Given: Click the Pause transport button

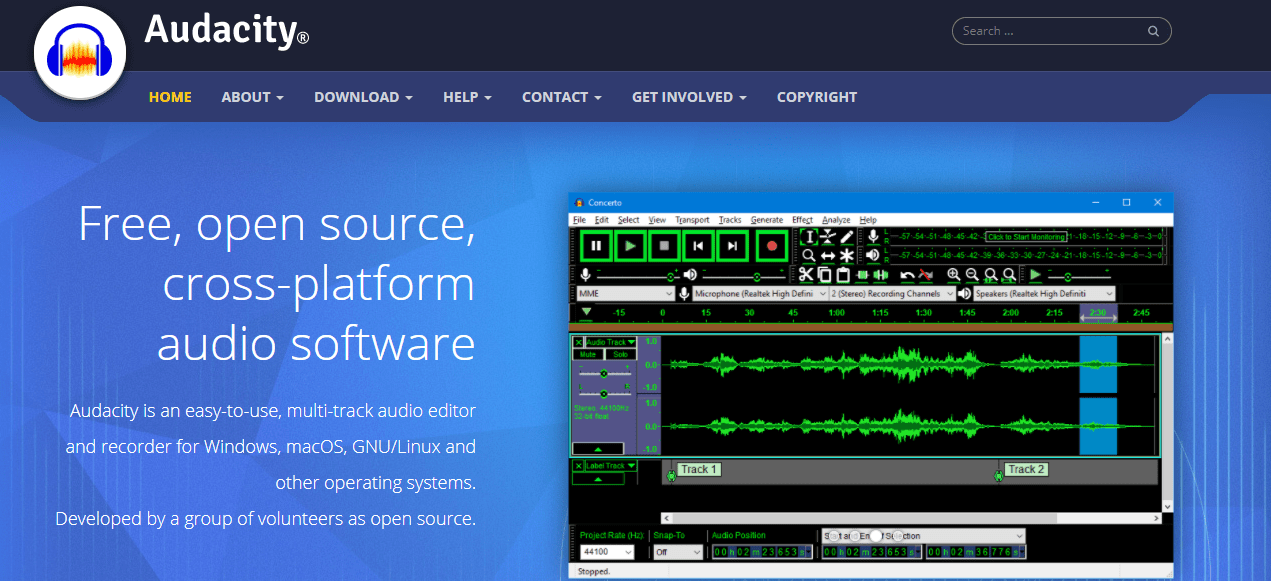Looking at the screenshot, I should click(x=596, y=246).
